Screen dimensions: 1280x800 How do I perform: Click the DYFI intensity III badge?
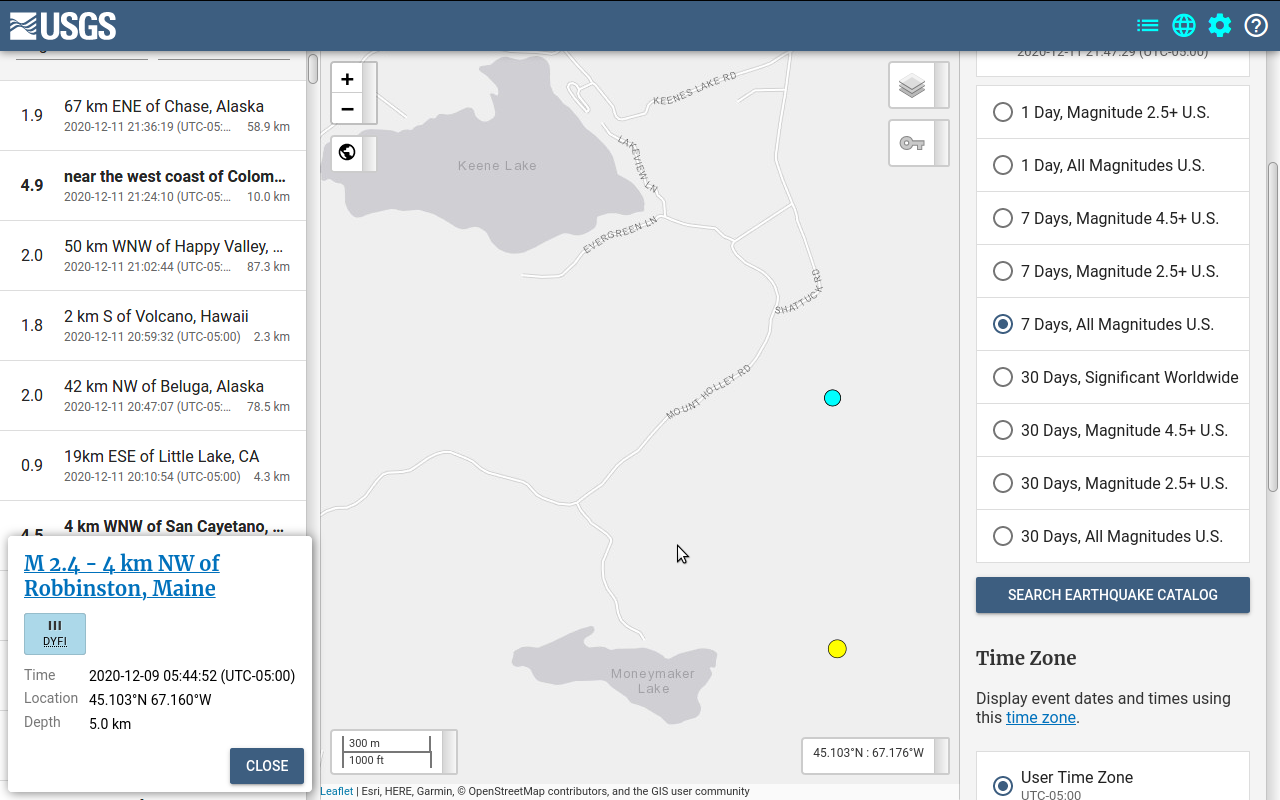coord(55,634)
